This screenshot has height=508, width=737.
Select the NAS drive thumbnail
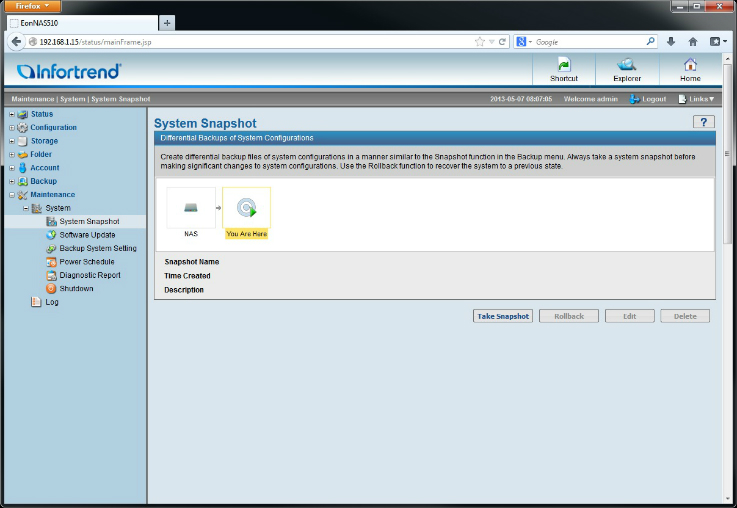point(191,208)
